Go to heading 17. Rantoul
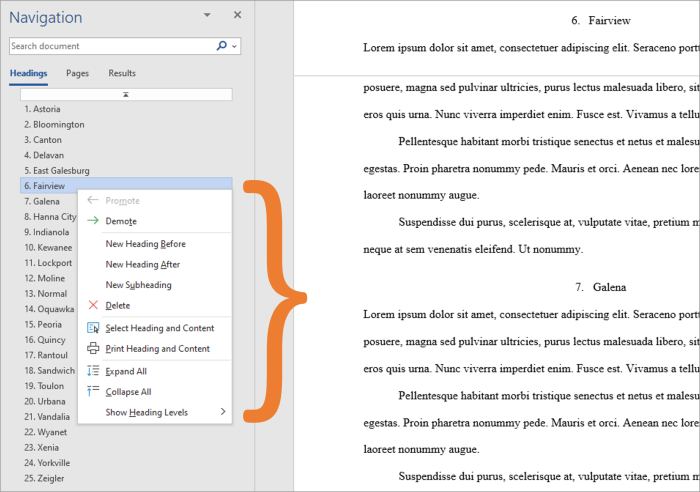The height and width of the screenshot is (492, 700). click(x=46, y=355)
